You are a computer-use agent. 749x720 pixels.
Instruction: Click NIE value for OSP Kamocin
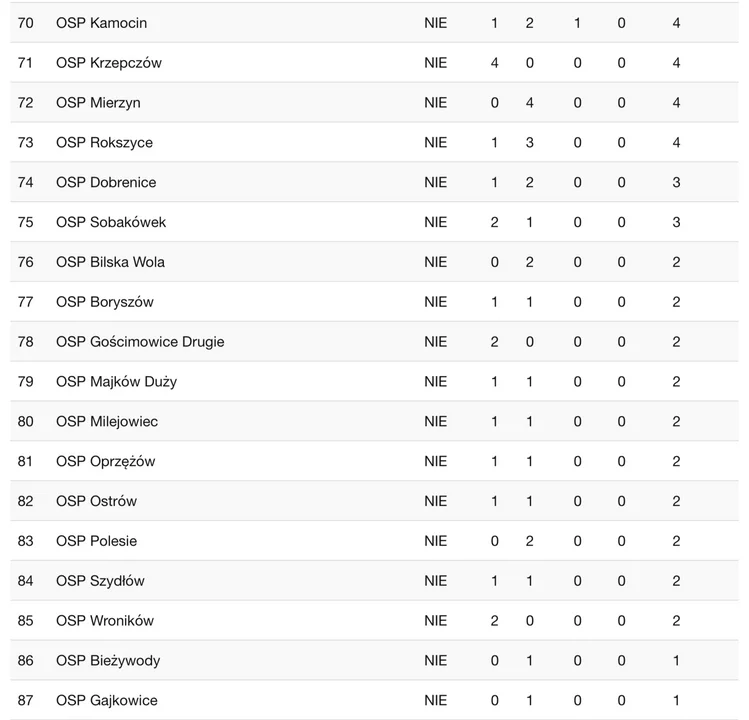(x=436, y=23)
